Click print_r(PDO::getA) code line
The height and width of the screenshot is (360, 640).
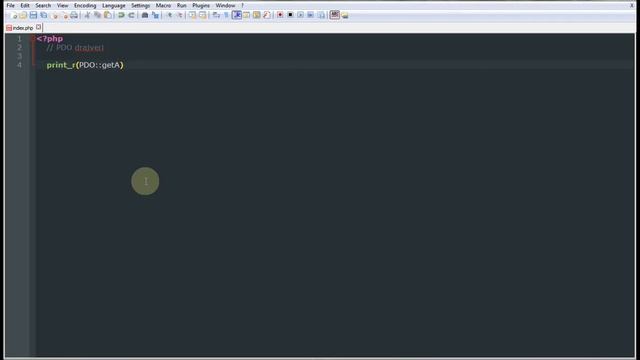pyautogui.click(x=85, y=65)
